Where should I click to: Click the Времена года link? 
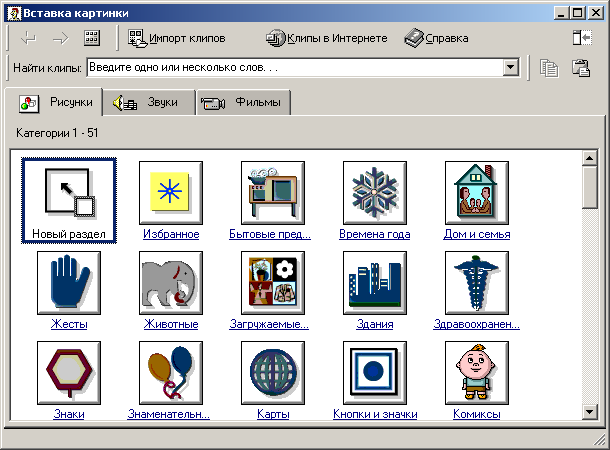[x=375, y=234]
